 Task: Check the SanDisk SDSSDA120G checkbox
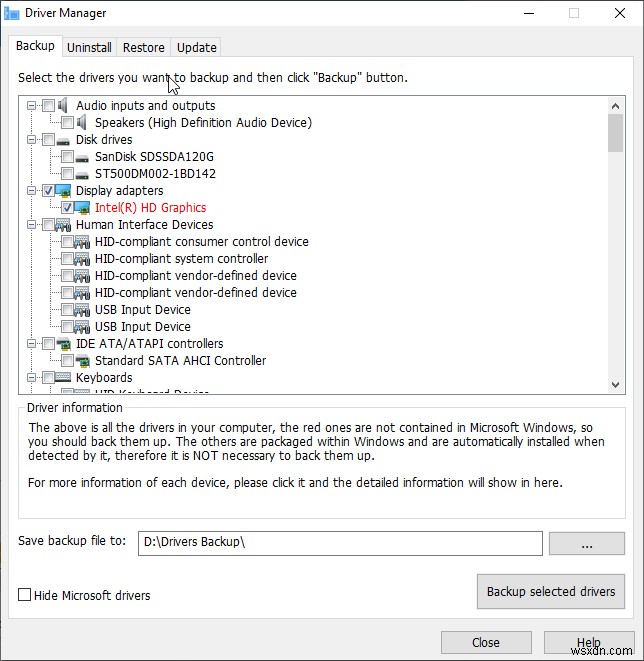click(x=67, y=156)
